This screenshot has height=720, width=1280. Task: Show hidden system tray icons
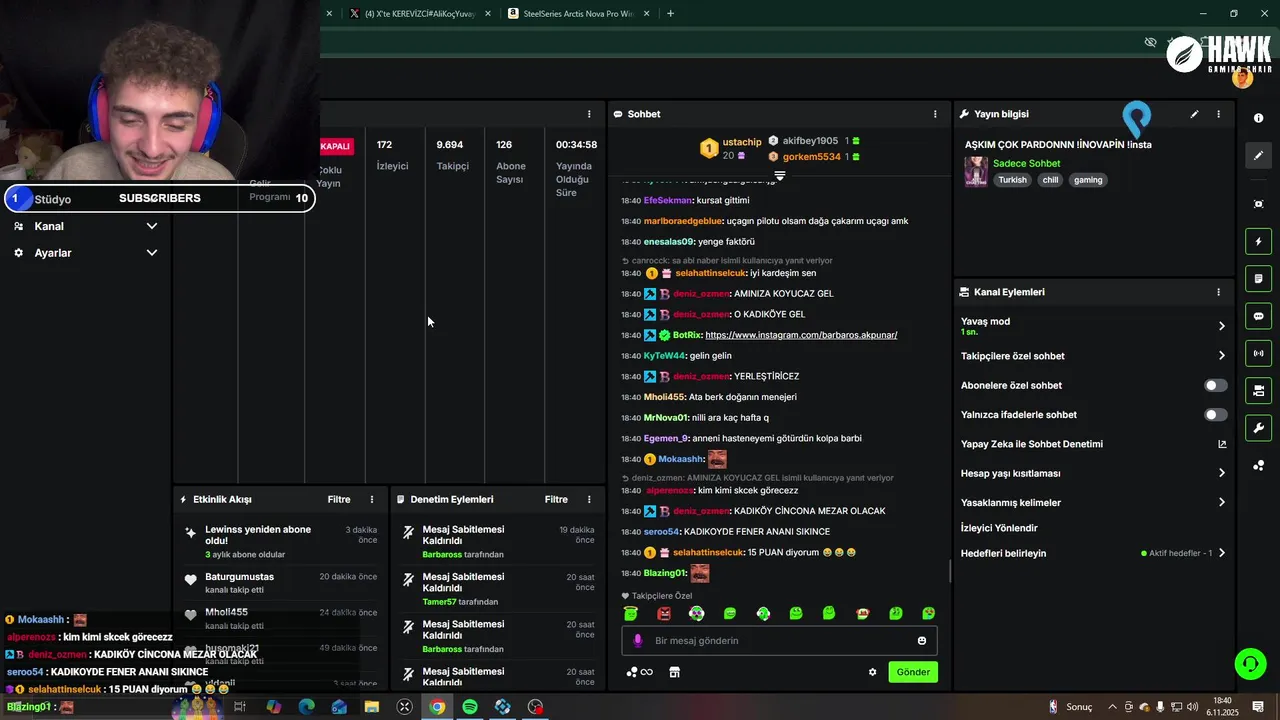[1112, 707]
